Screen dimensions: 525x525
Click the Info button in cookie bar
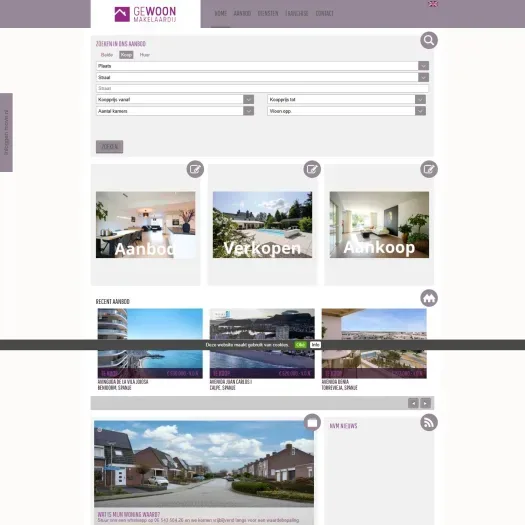pos(315,345)
